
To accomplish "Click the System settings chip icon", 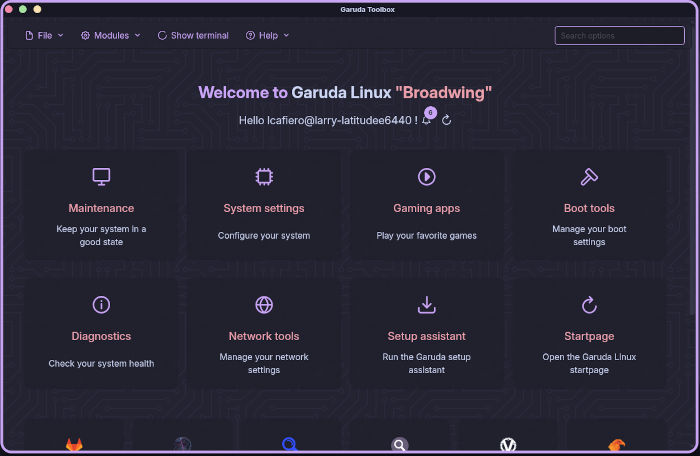I will tap(264, 177).
